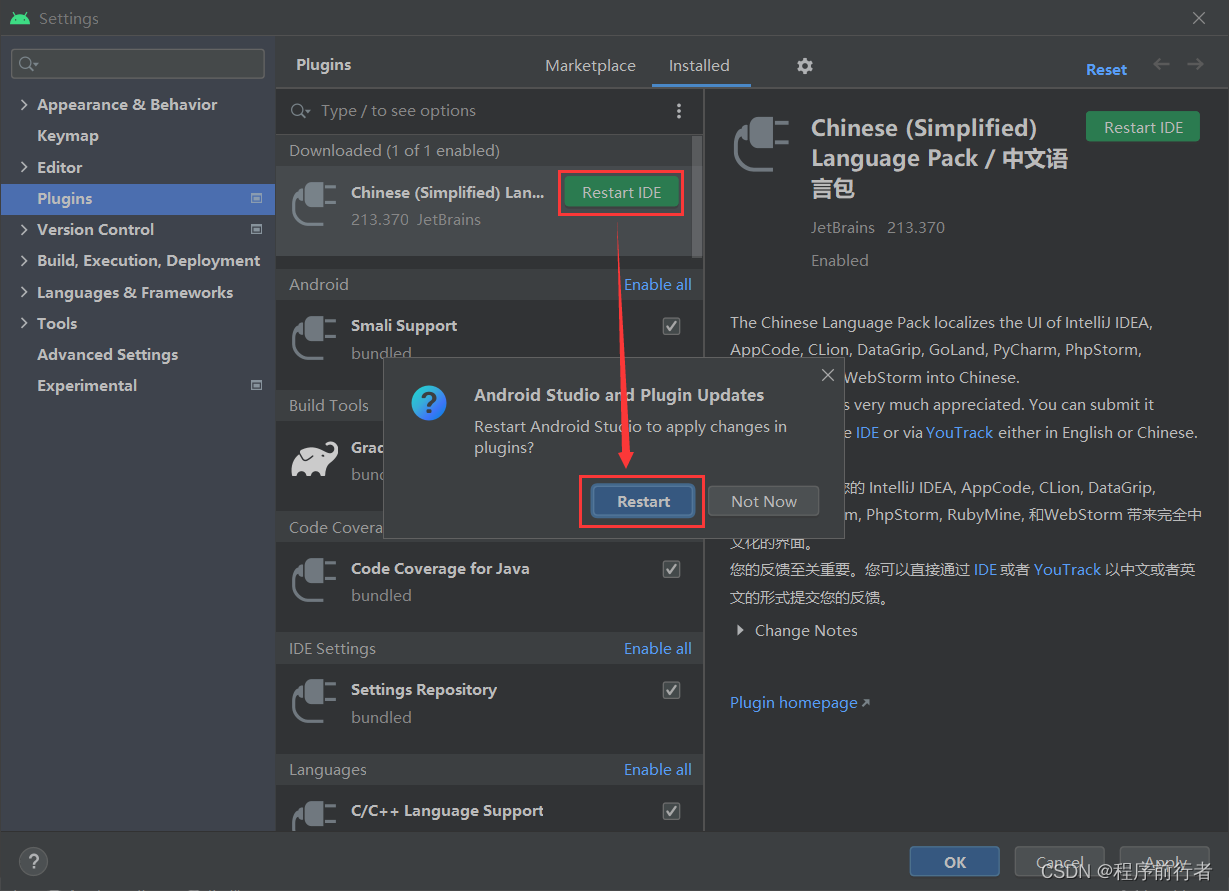The width and height of the screenshot is (1229, 891).
Task: Click the project-level marker icon beside Version Control
Action: (256, 229)
